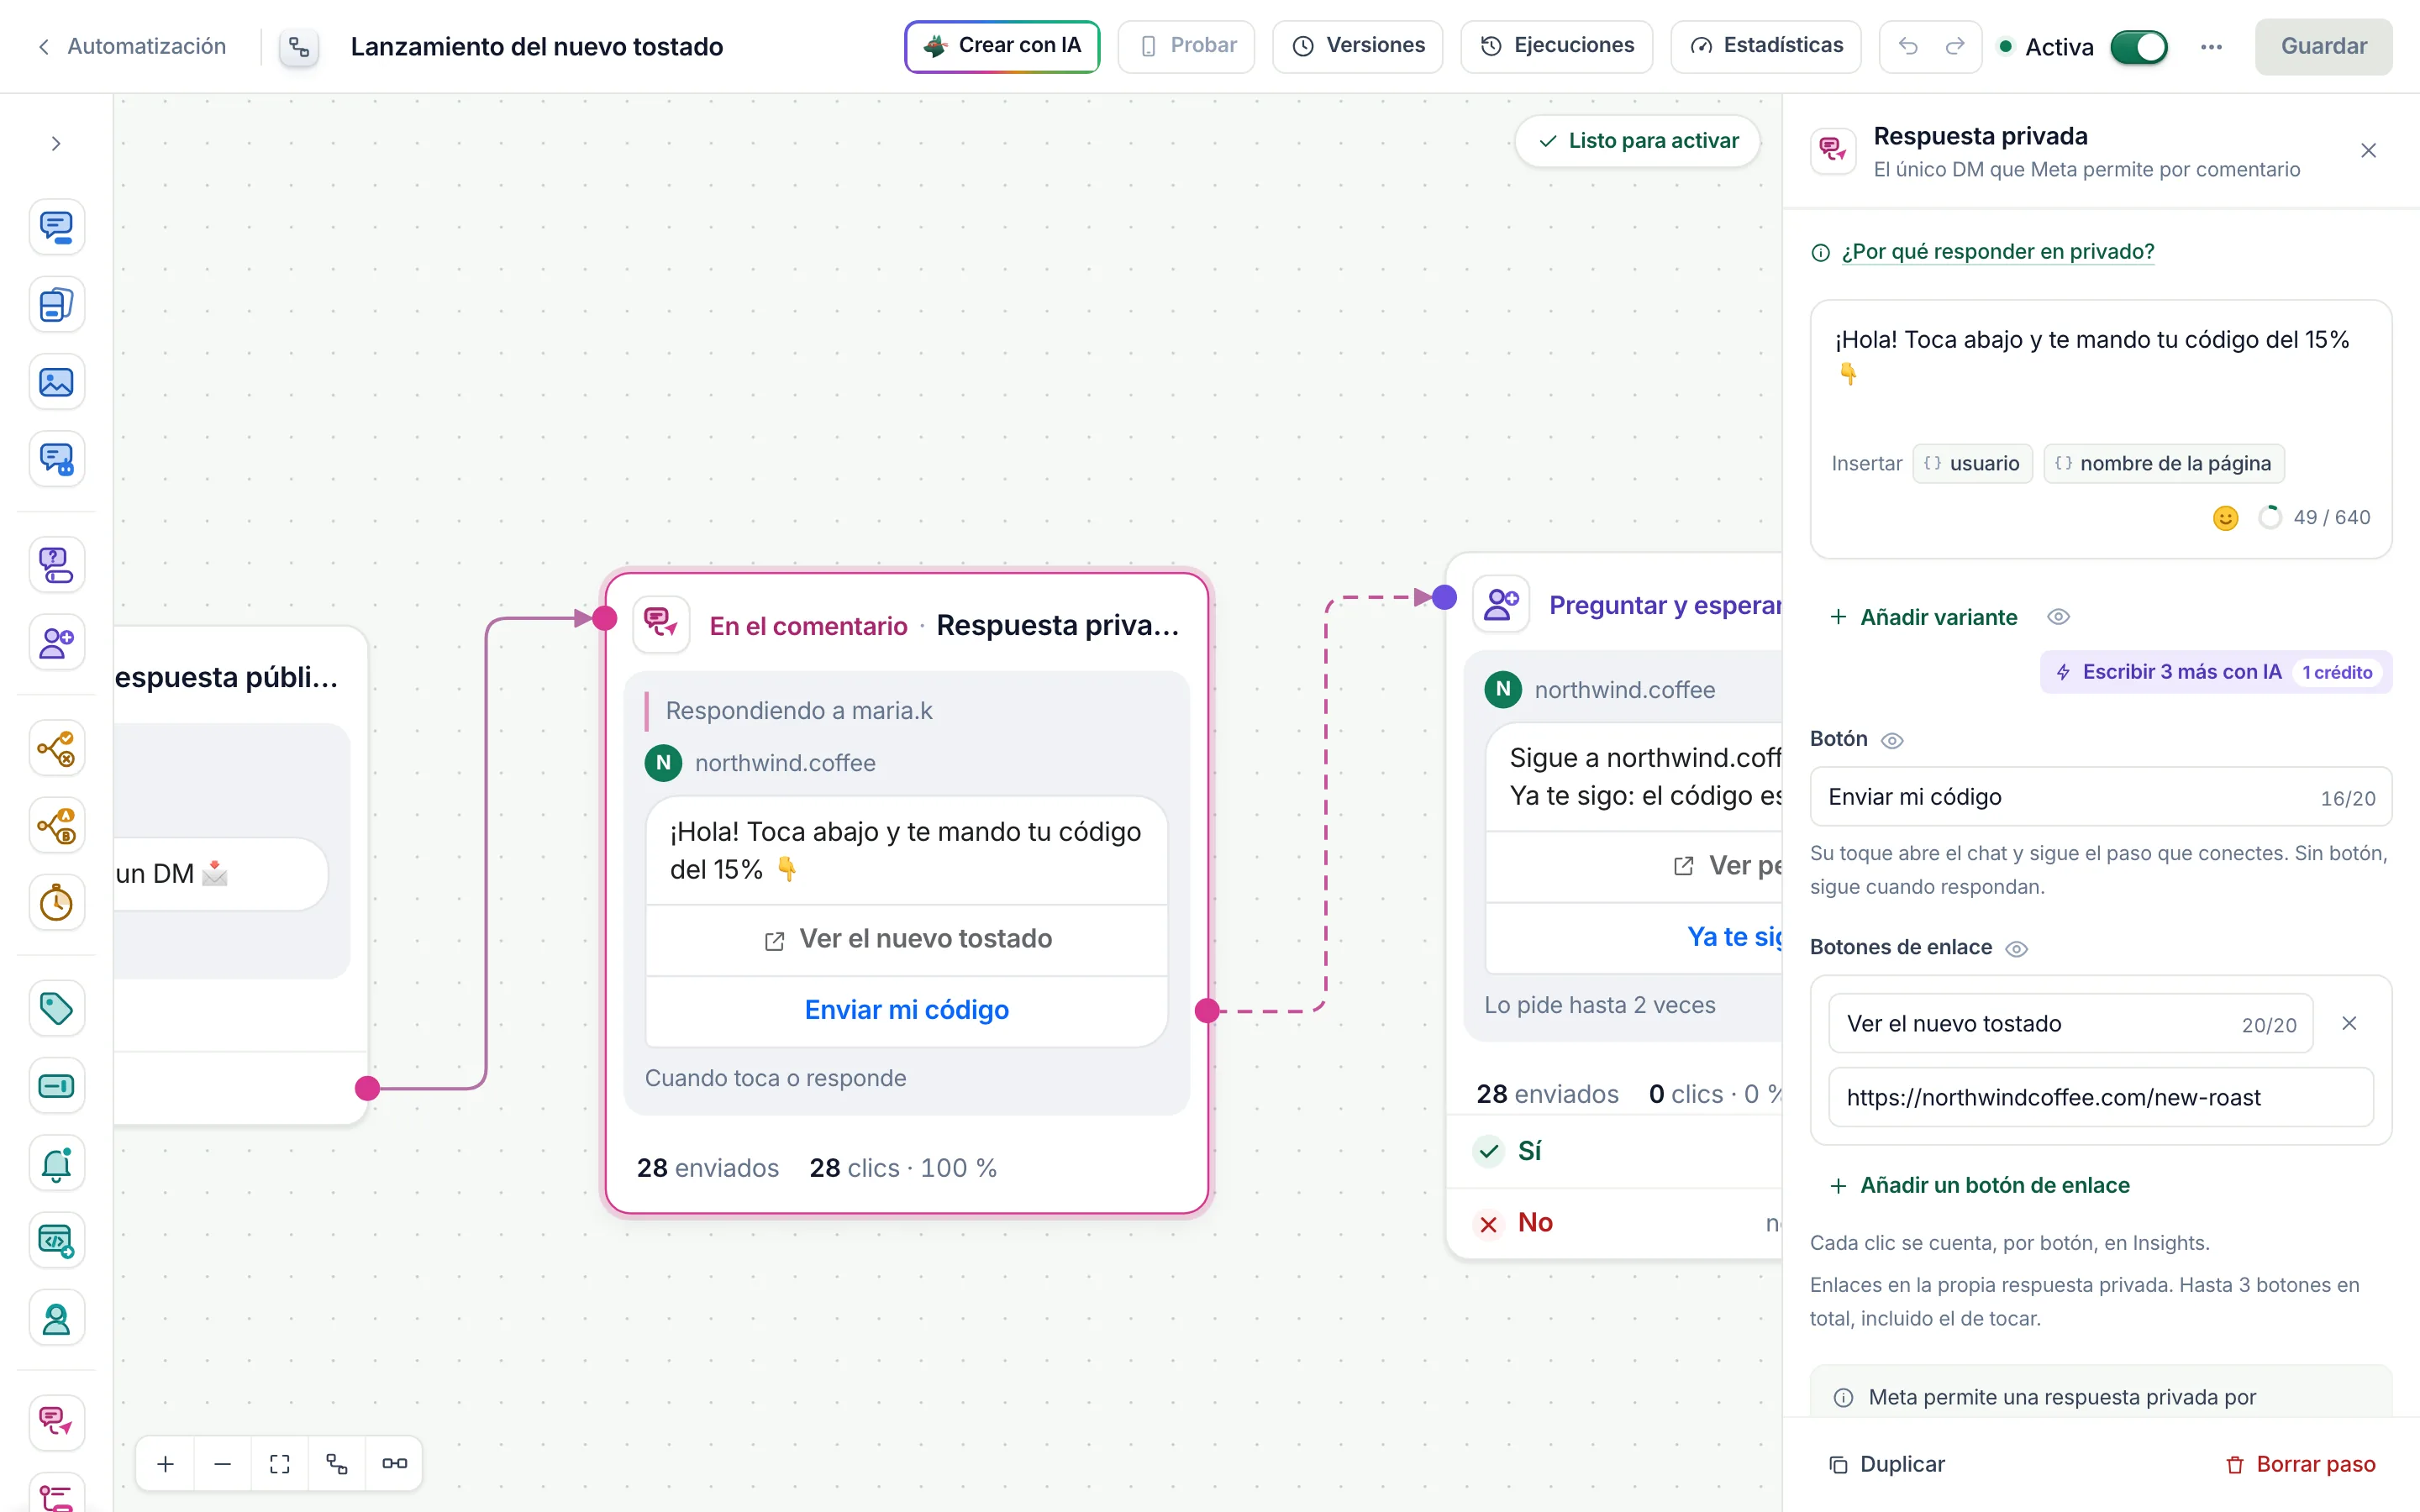Open the three-dots more options menu

point(2211,47)
